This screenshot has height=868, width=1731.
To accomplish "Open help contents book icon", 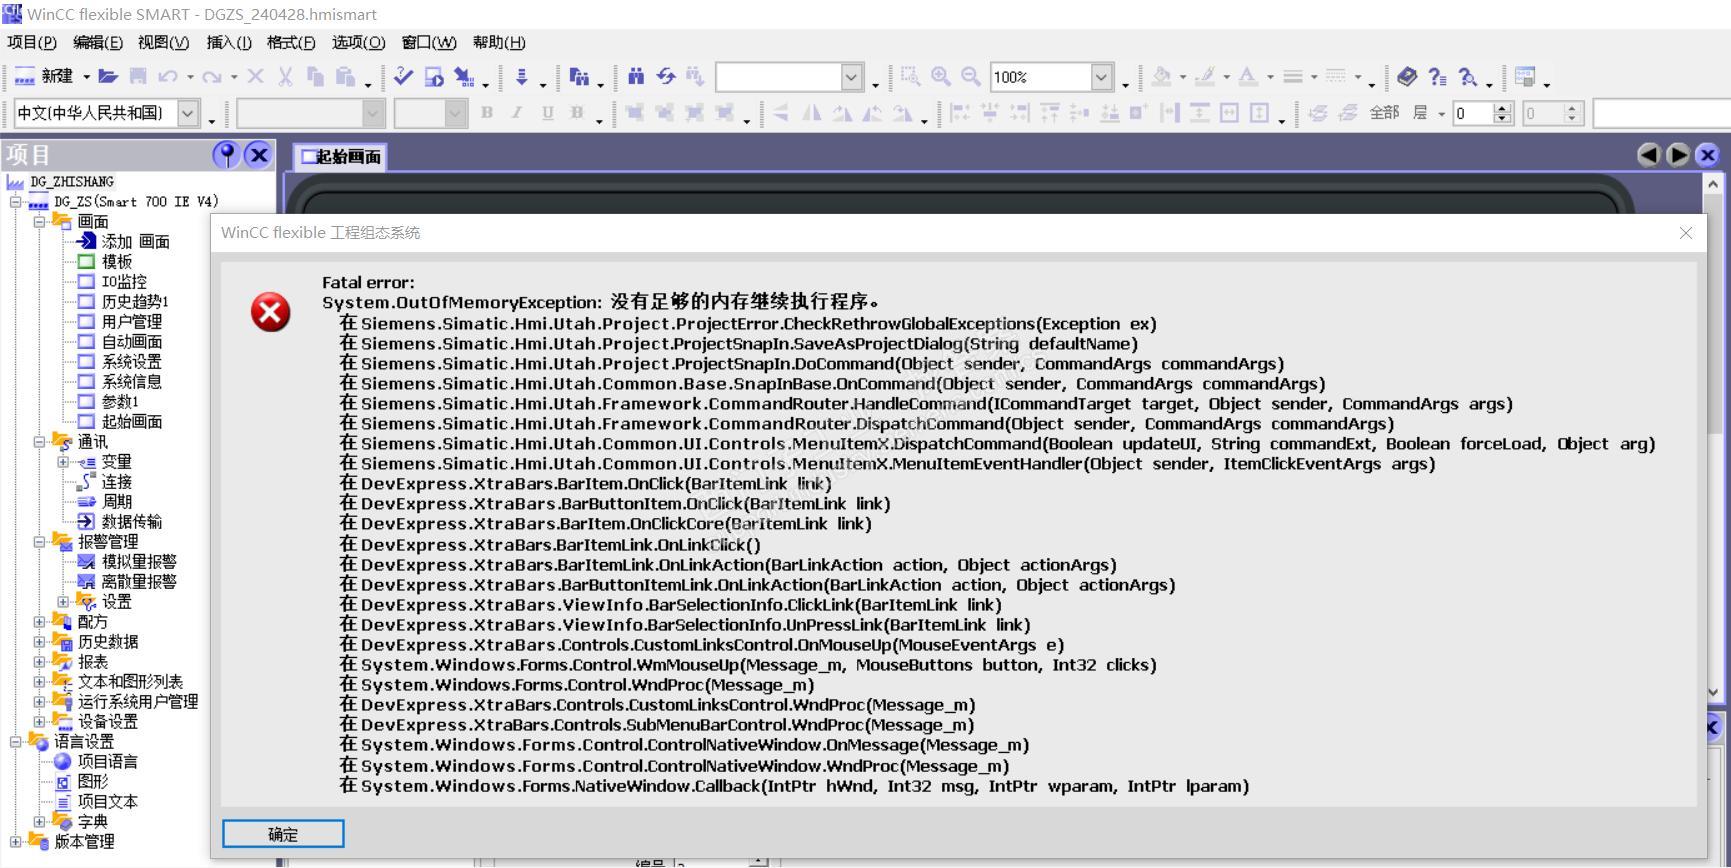I will click(1407, 77).
